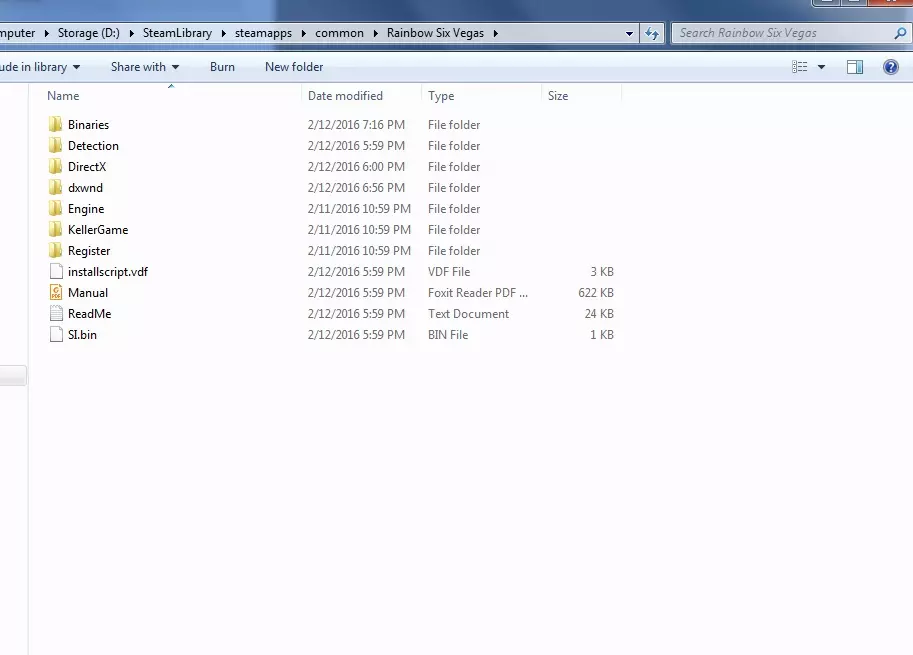Click the Manual PDF file icon
Image resolution: width=913 pixels, height=655 pixels.
click(56, 292)
